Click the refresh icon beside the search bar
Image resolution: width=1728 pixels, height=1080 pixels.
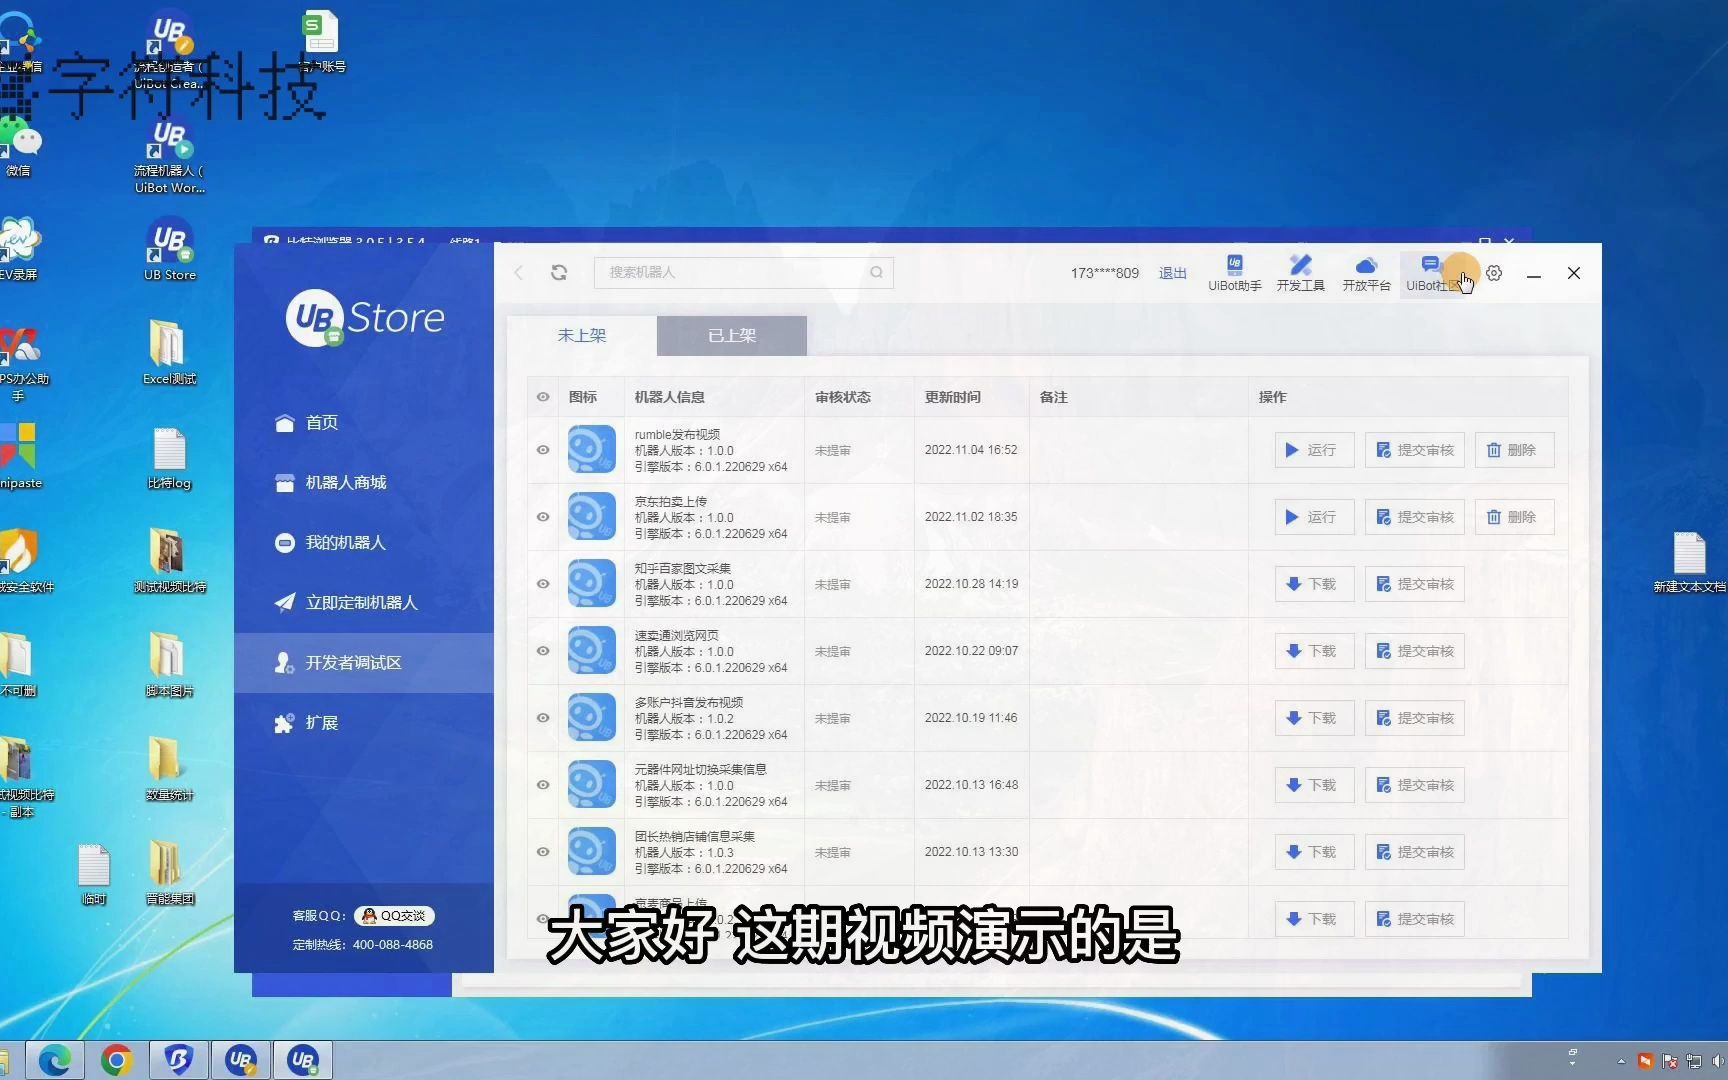[559, 272]
